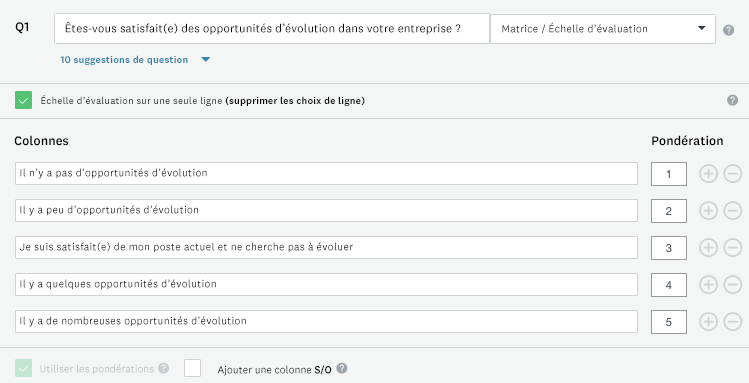
Task: Remove the 'nombreuses opportunités' column row
Action: coord(733,322)
